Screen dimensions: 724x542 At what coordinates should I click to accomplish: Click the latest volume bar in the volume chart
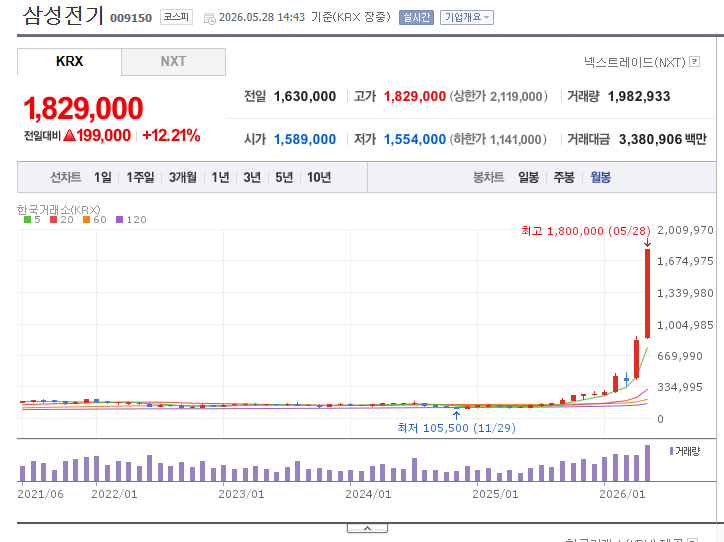coord(647,463)
